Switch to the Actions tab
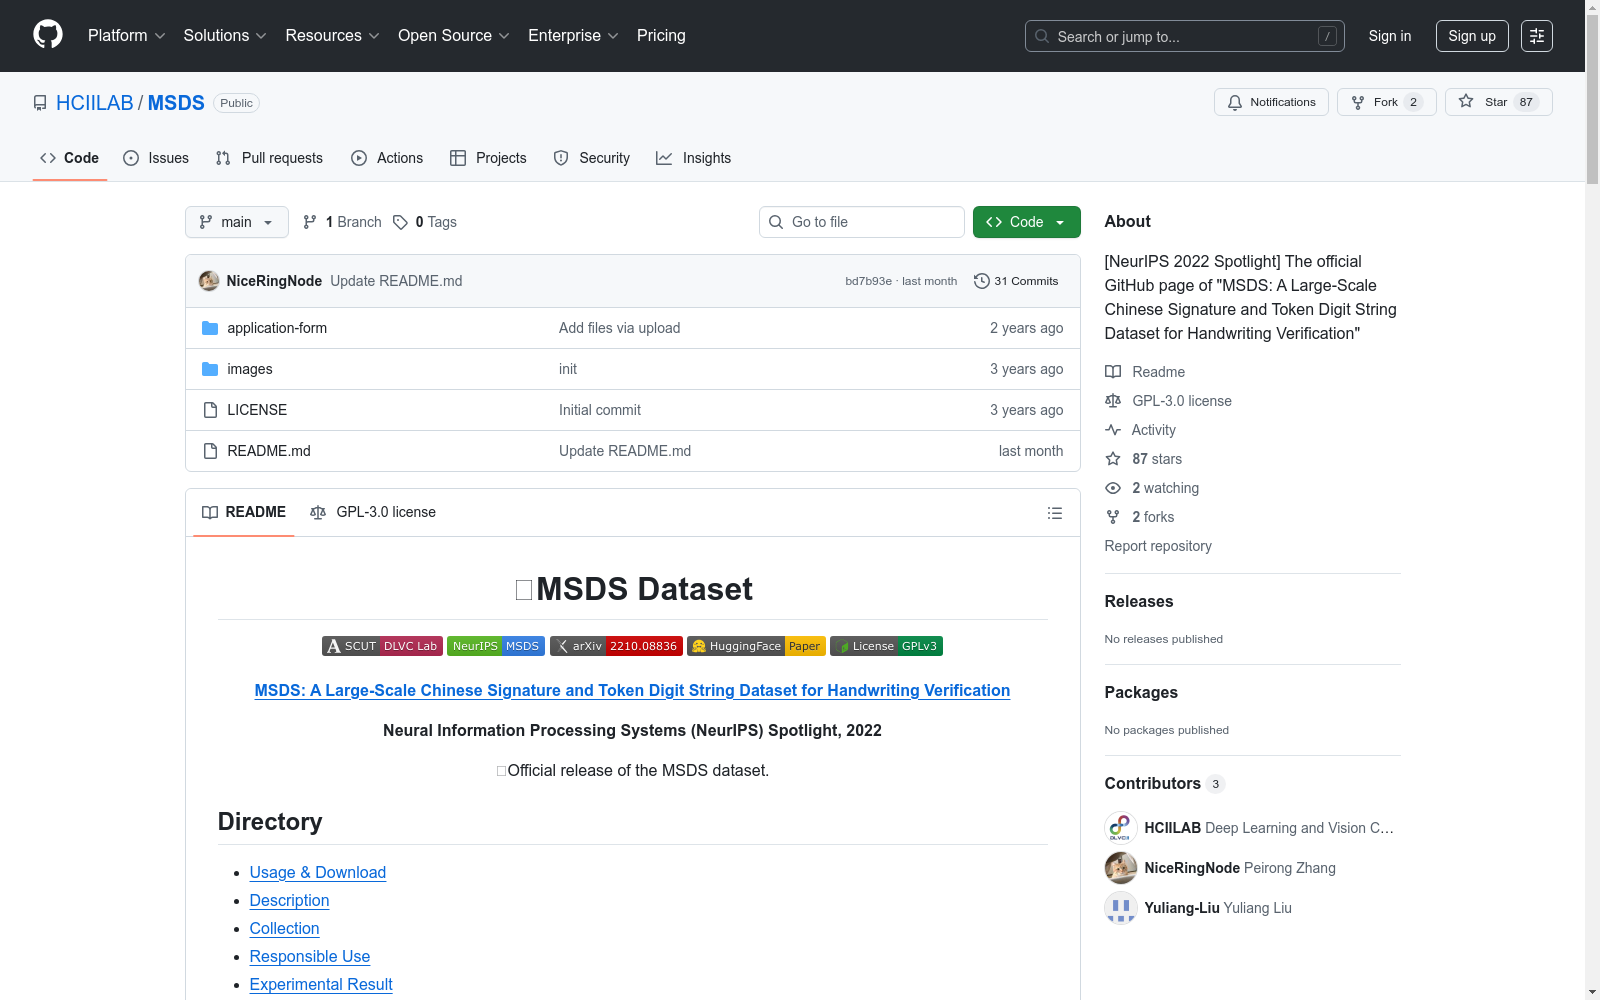The image size is (1600, 1000). [x=387, y=158]
